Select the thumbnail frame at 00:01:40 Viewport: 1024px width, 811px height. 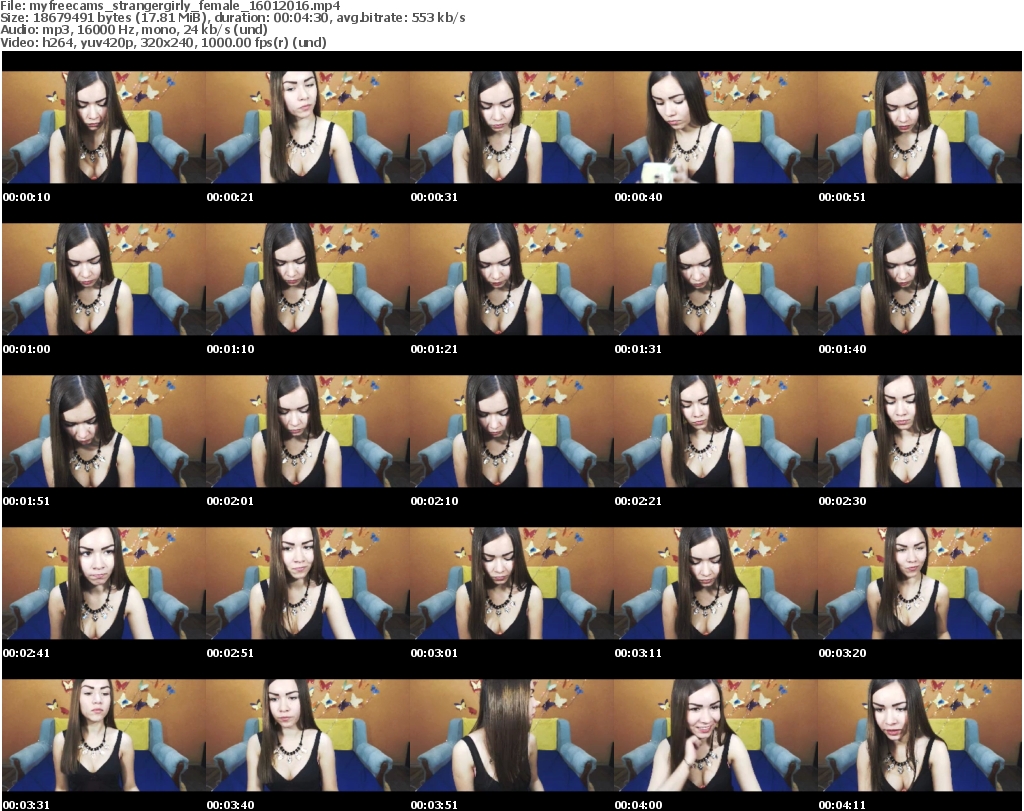point(919,279)
